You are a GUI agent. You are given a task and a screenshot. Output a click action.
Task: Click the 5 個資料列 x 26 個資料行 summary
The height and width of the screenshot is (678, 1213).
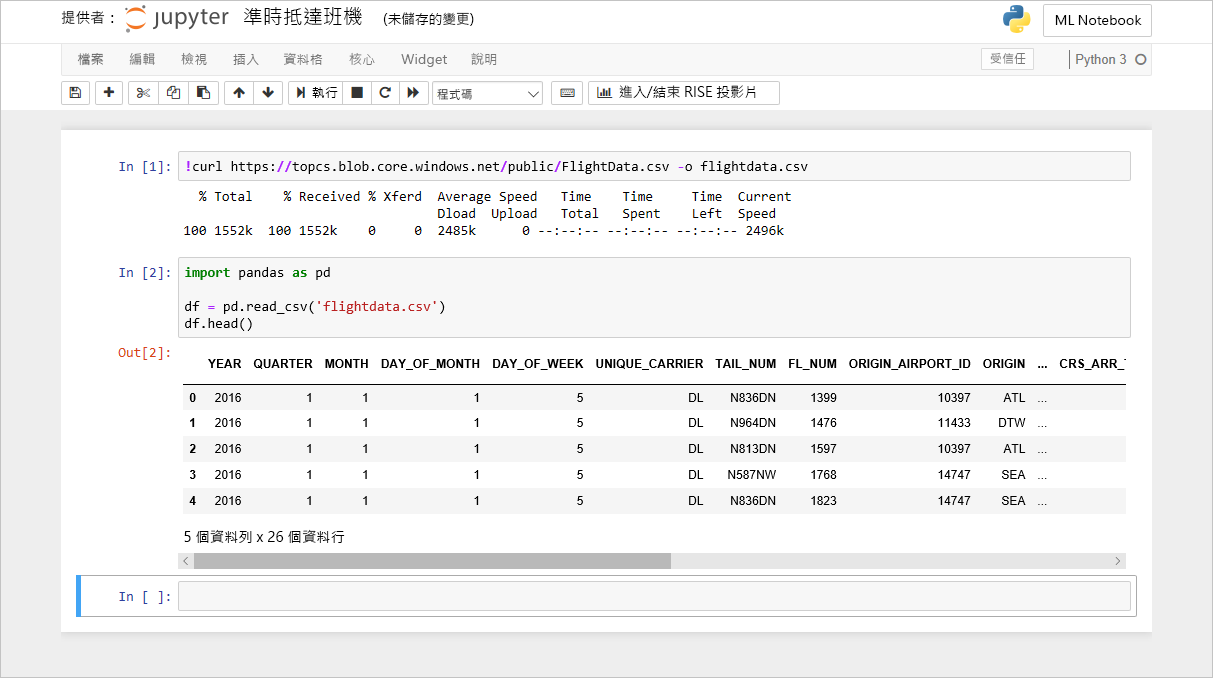tap(264, 537)
